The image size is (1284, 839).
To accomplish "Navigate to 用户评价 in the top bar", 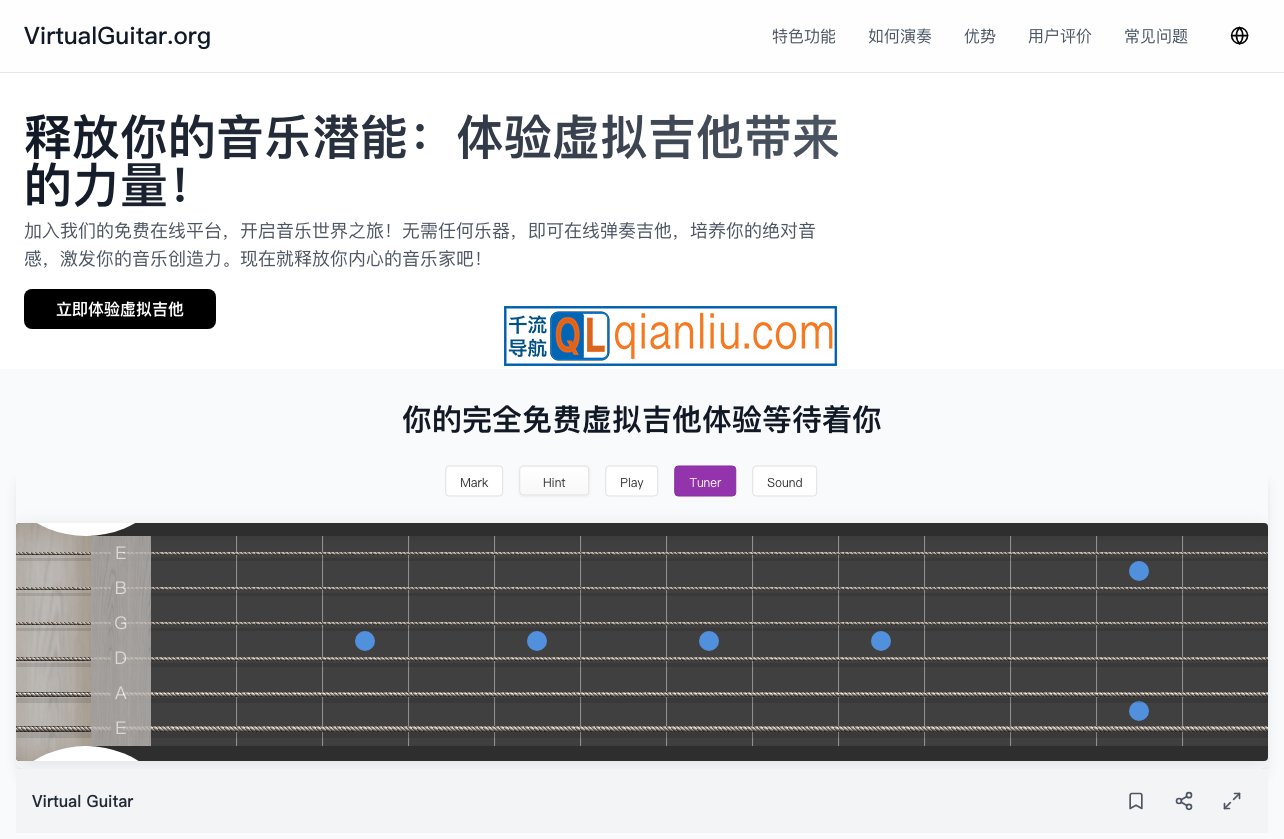I will [x=1059, y=36].
